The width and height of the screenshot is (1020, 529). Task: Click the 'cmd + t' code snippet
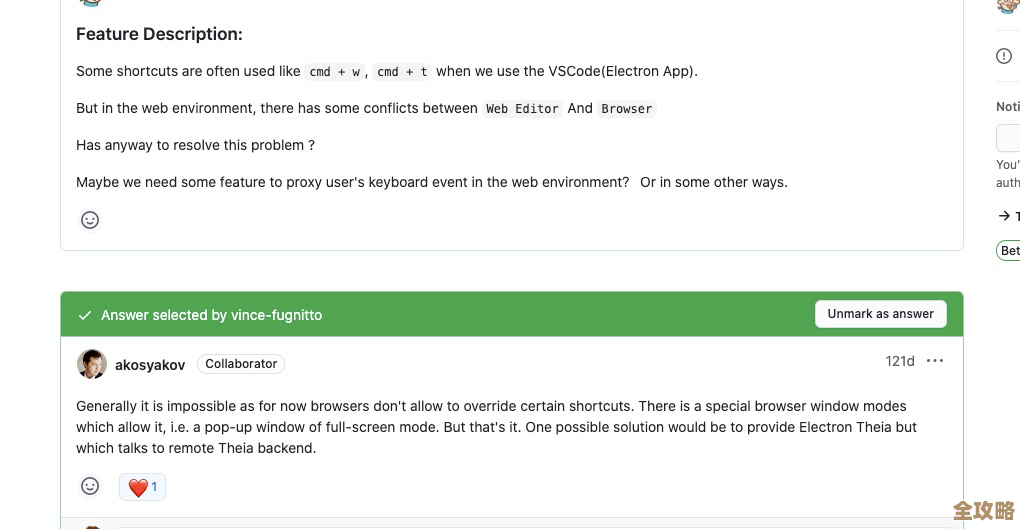tap(402, 72)
